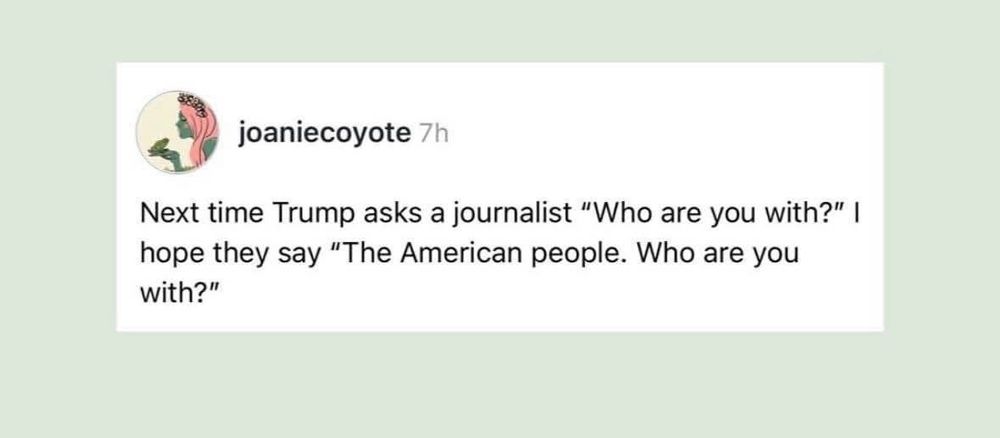Click the frog in the avatar image

[158, 146]
